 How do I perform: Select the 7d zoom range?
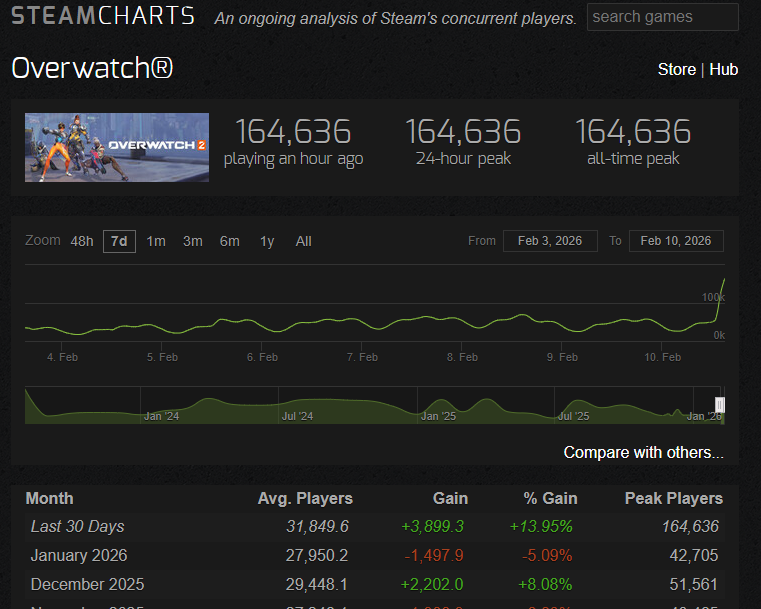[119, 241]
